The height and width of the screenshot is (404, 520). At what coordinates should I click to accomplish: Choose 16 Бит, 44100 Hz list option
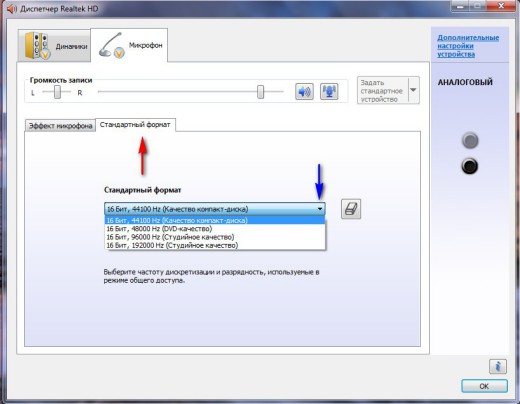pos(215,220)
